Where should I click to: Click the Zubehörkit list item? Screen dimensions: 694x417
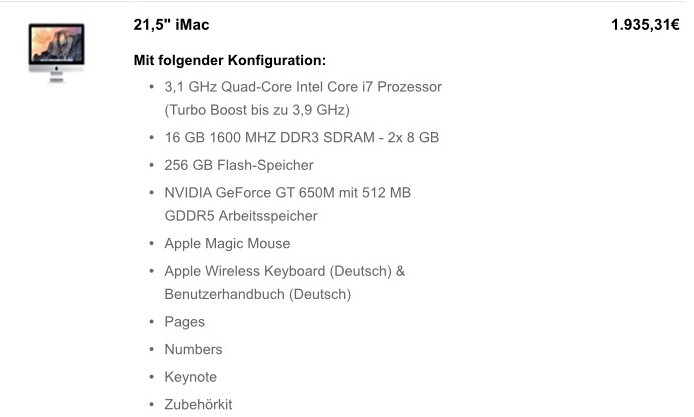[x=198, y=405]
